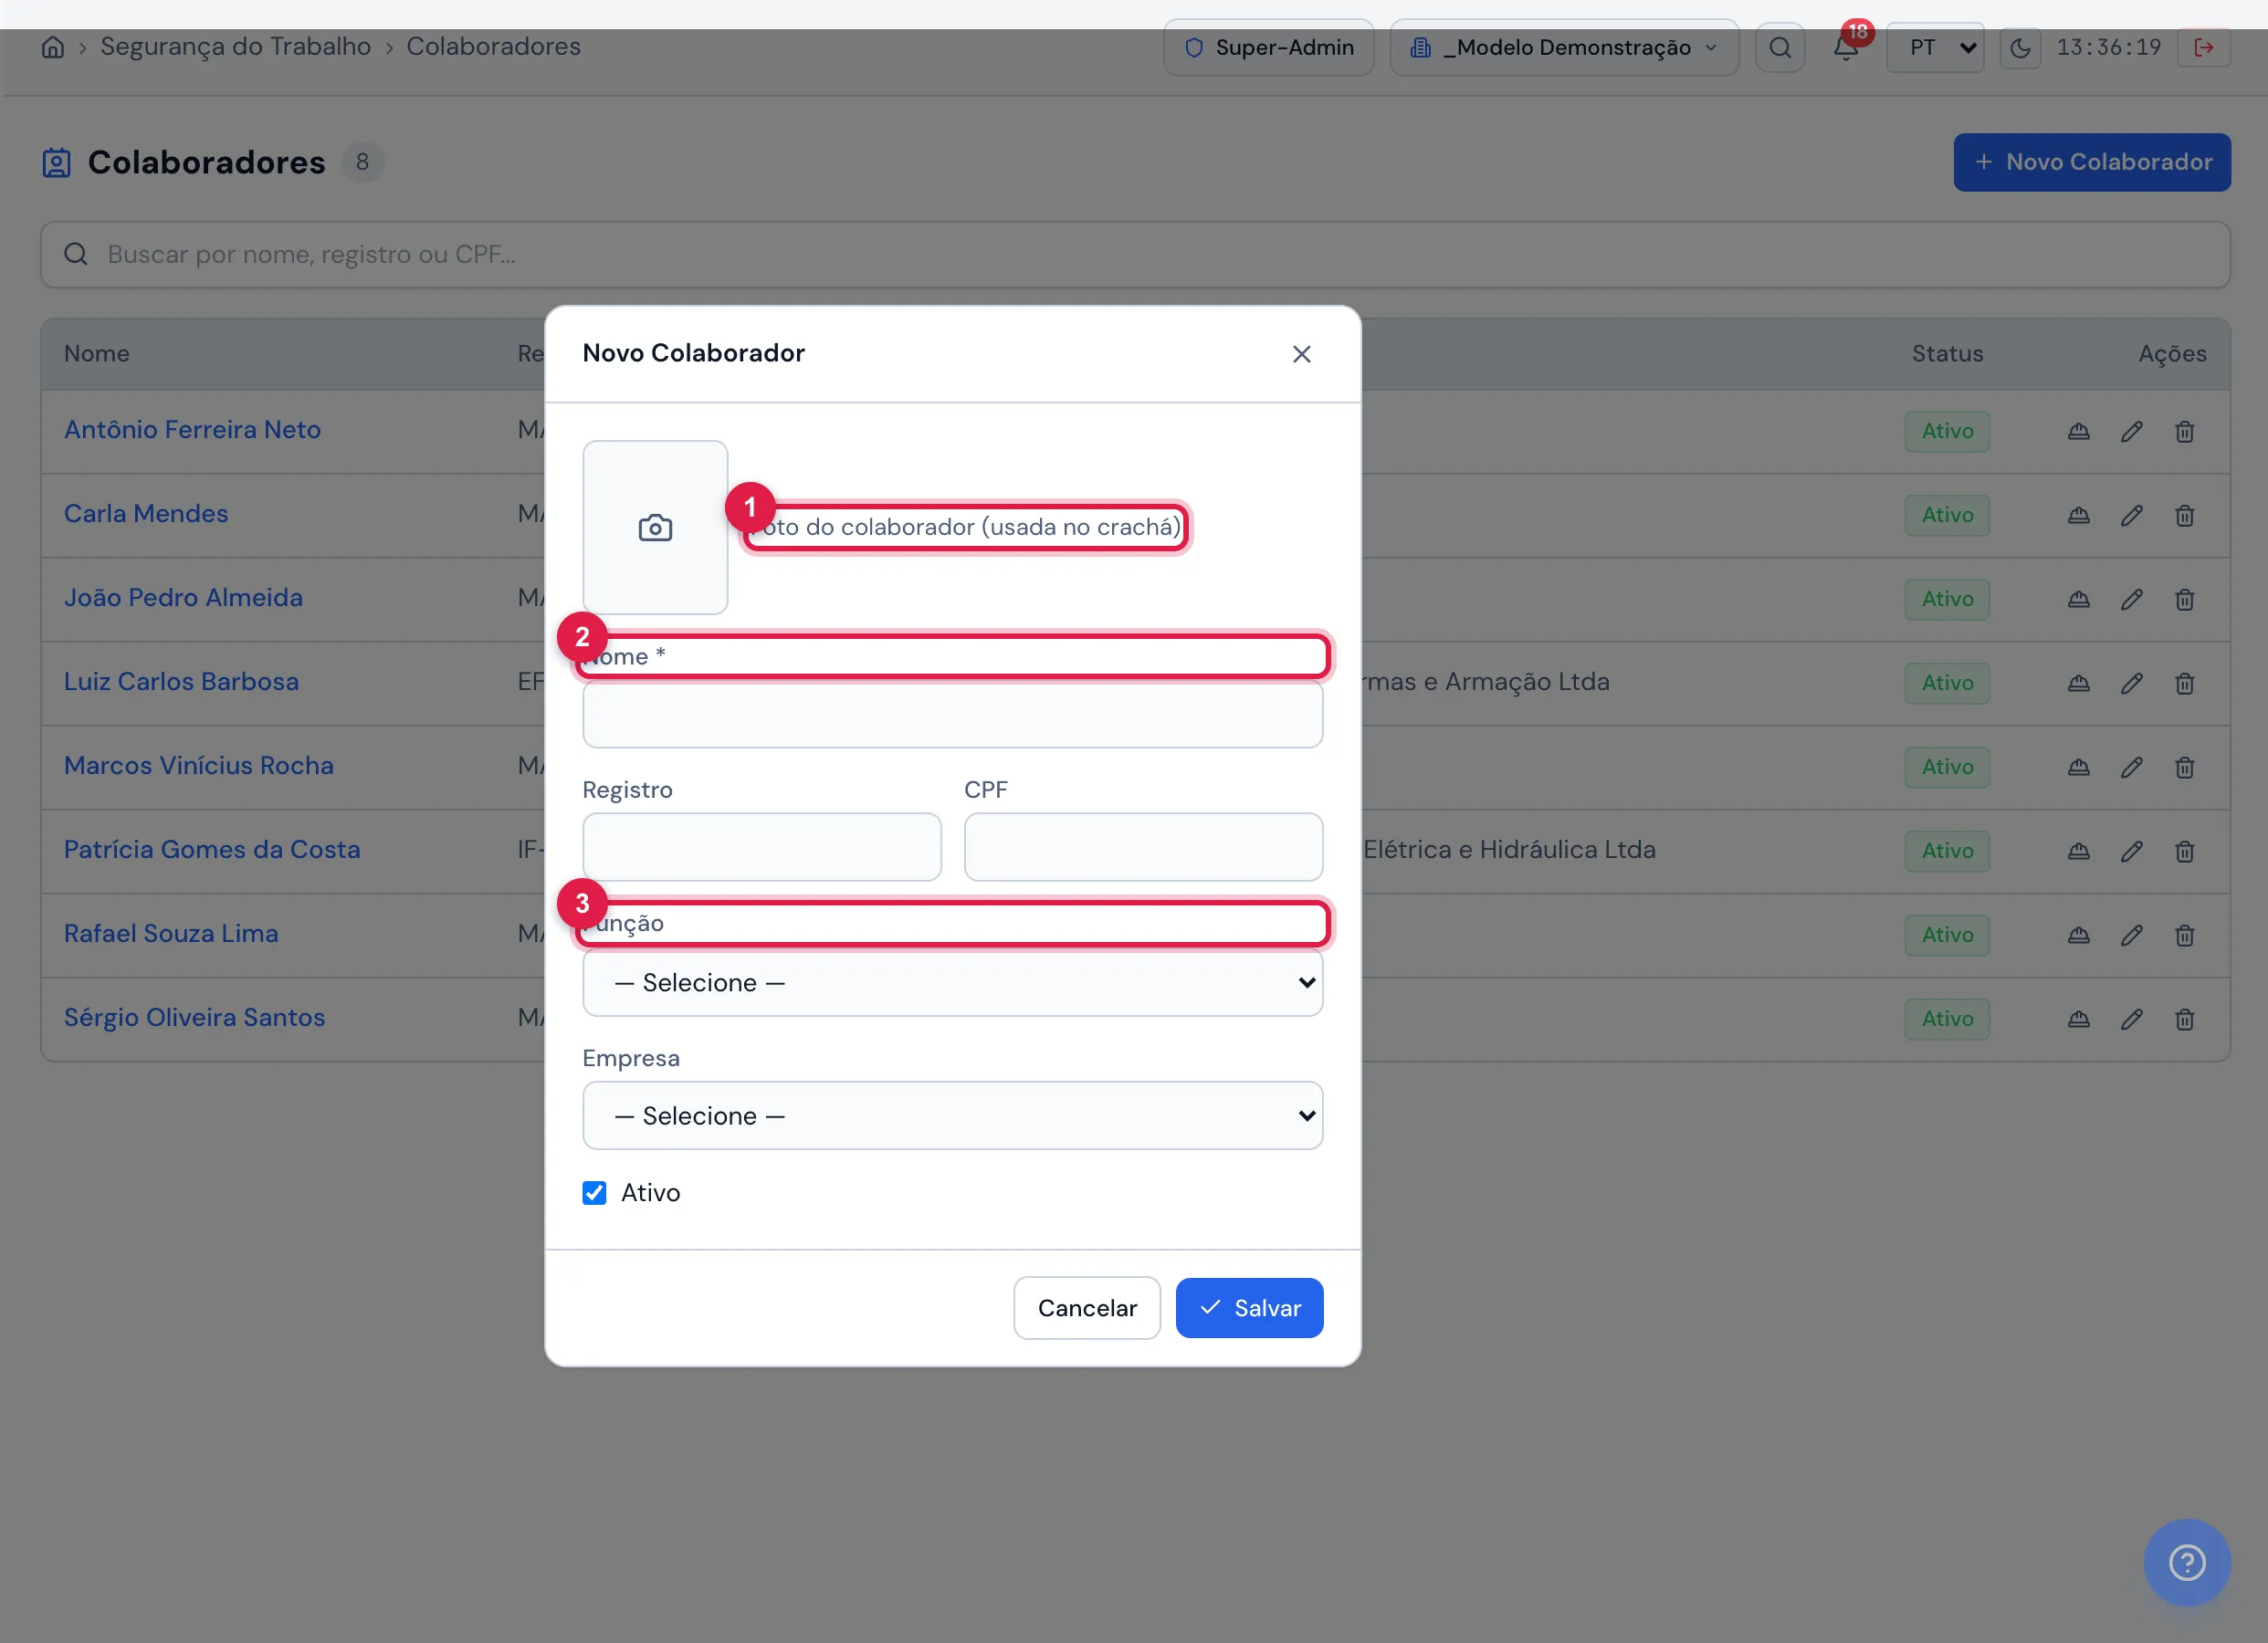Open PPE helmet icon for Rafael Souza Lima
Viewport: 2268px width, 1643px height.
click(x=2078, y=935)
